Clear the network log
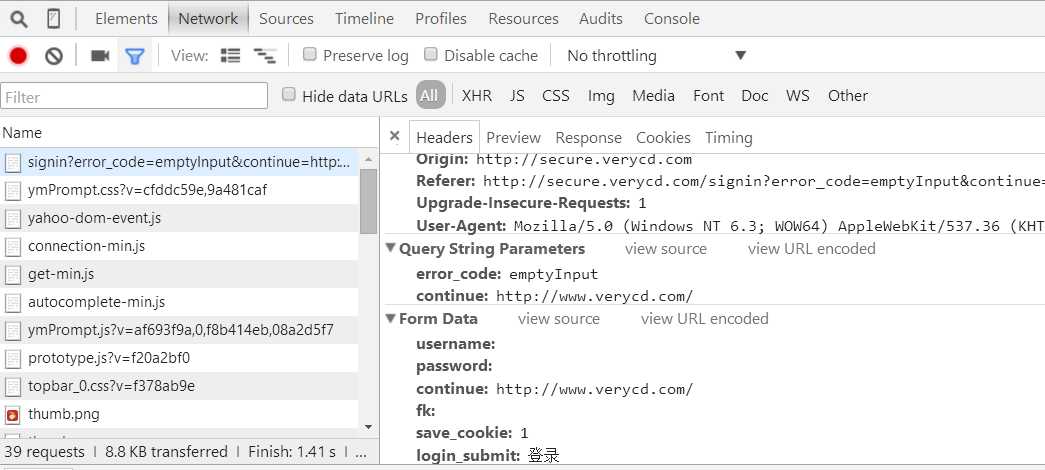The height and width of the screenshot is (470, 1045). tap(54, 56)
